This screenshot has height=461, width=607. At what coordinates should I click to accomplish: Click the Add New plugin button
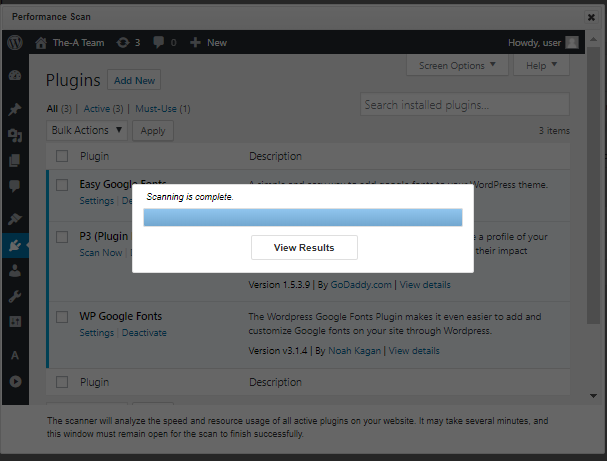coord(134,80)
